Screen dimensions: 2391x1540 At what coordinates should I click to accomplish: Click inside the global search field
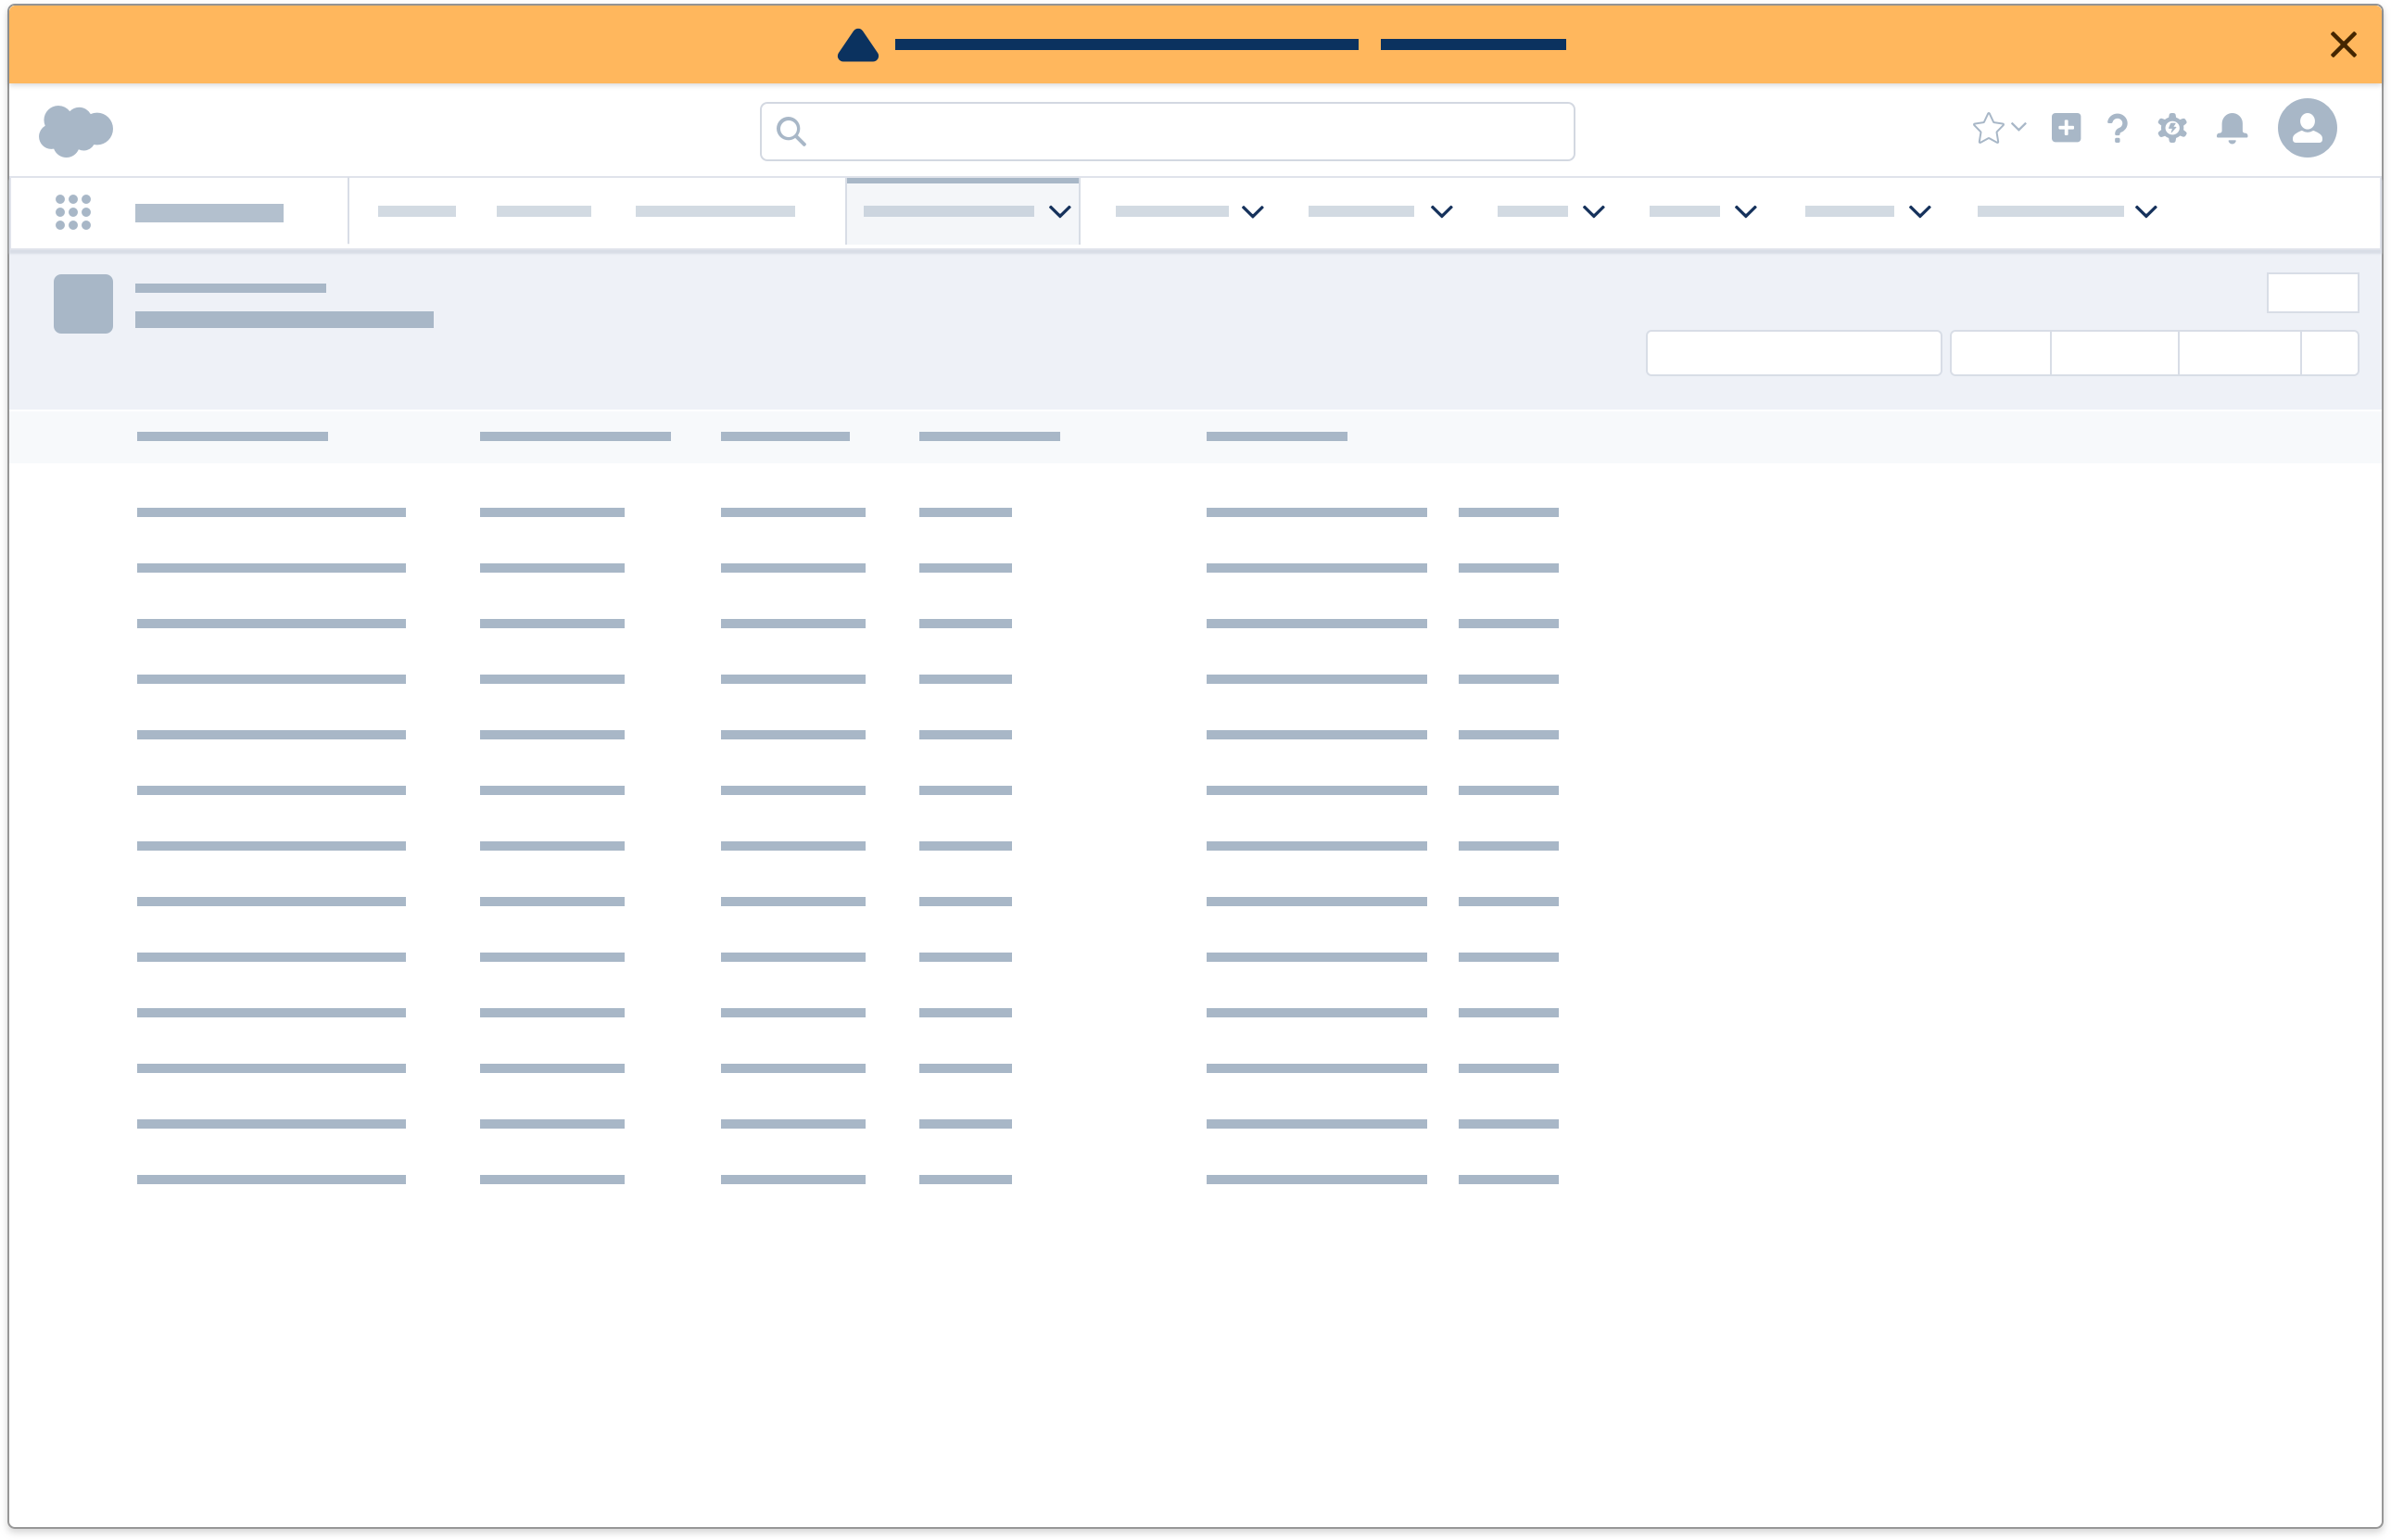pyautogui.click(x=1165, y=131)
